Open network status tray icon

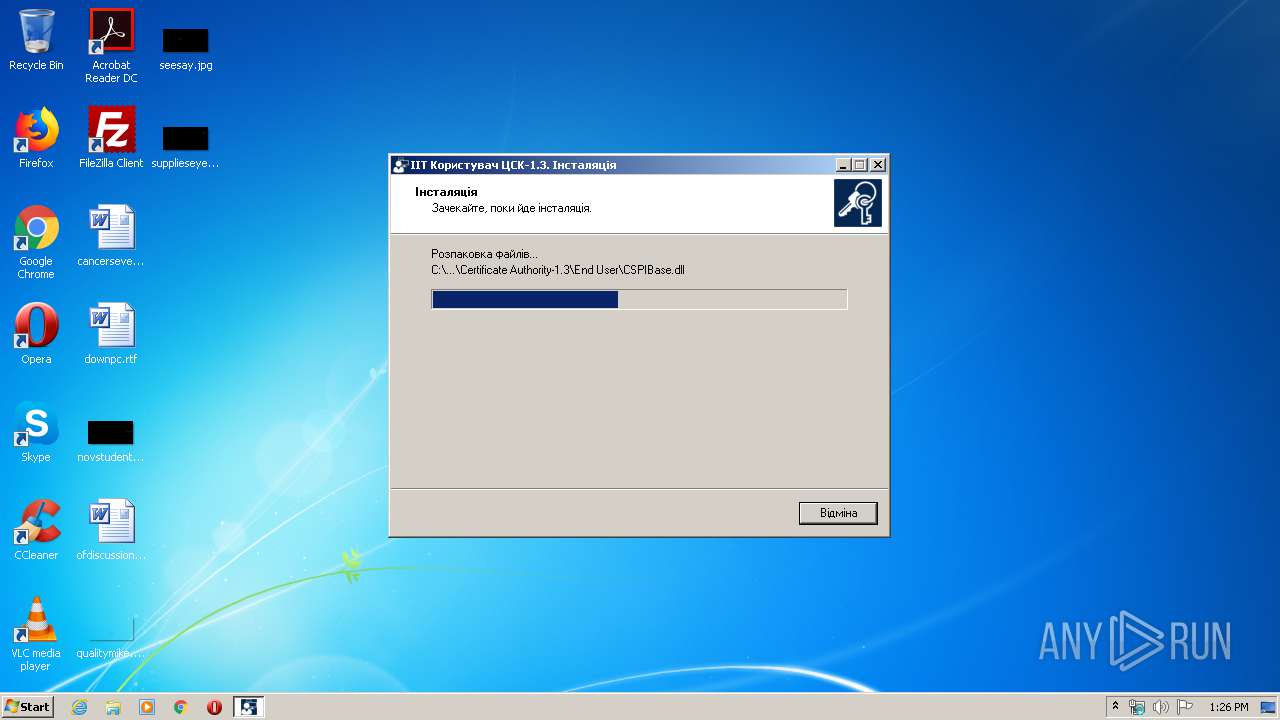point(1137,707)
